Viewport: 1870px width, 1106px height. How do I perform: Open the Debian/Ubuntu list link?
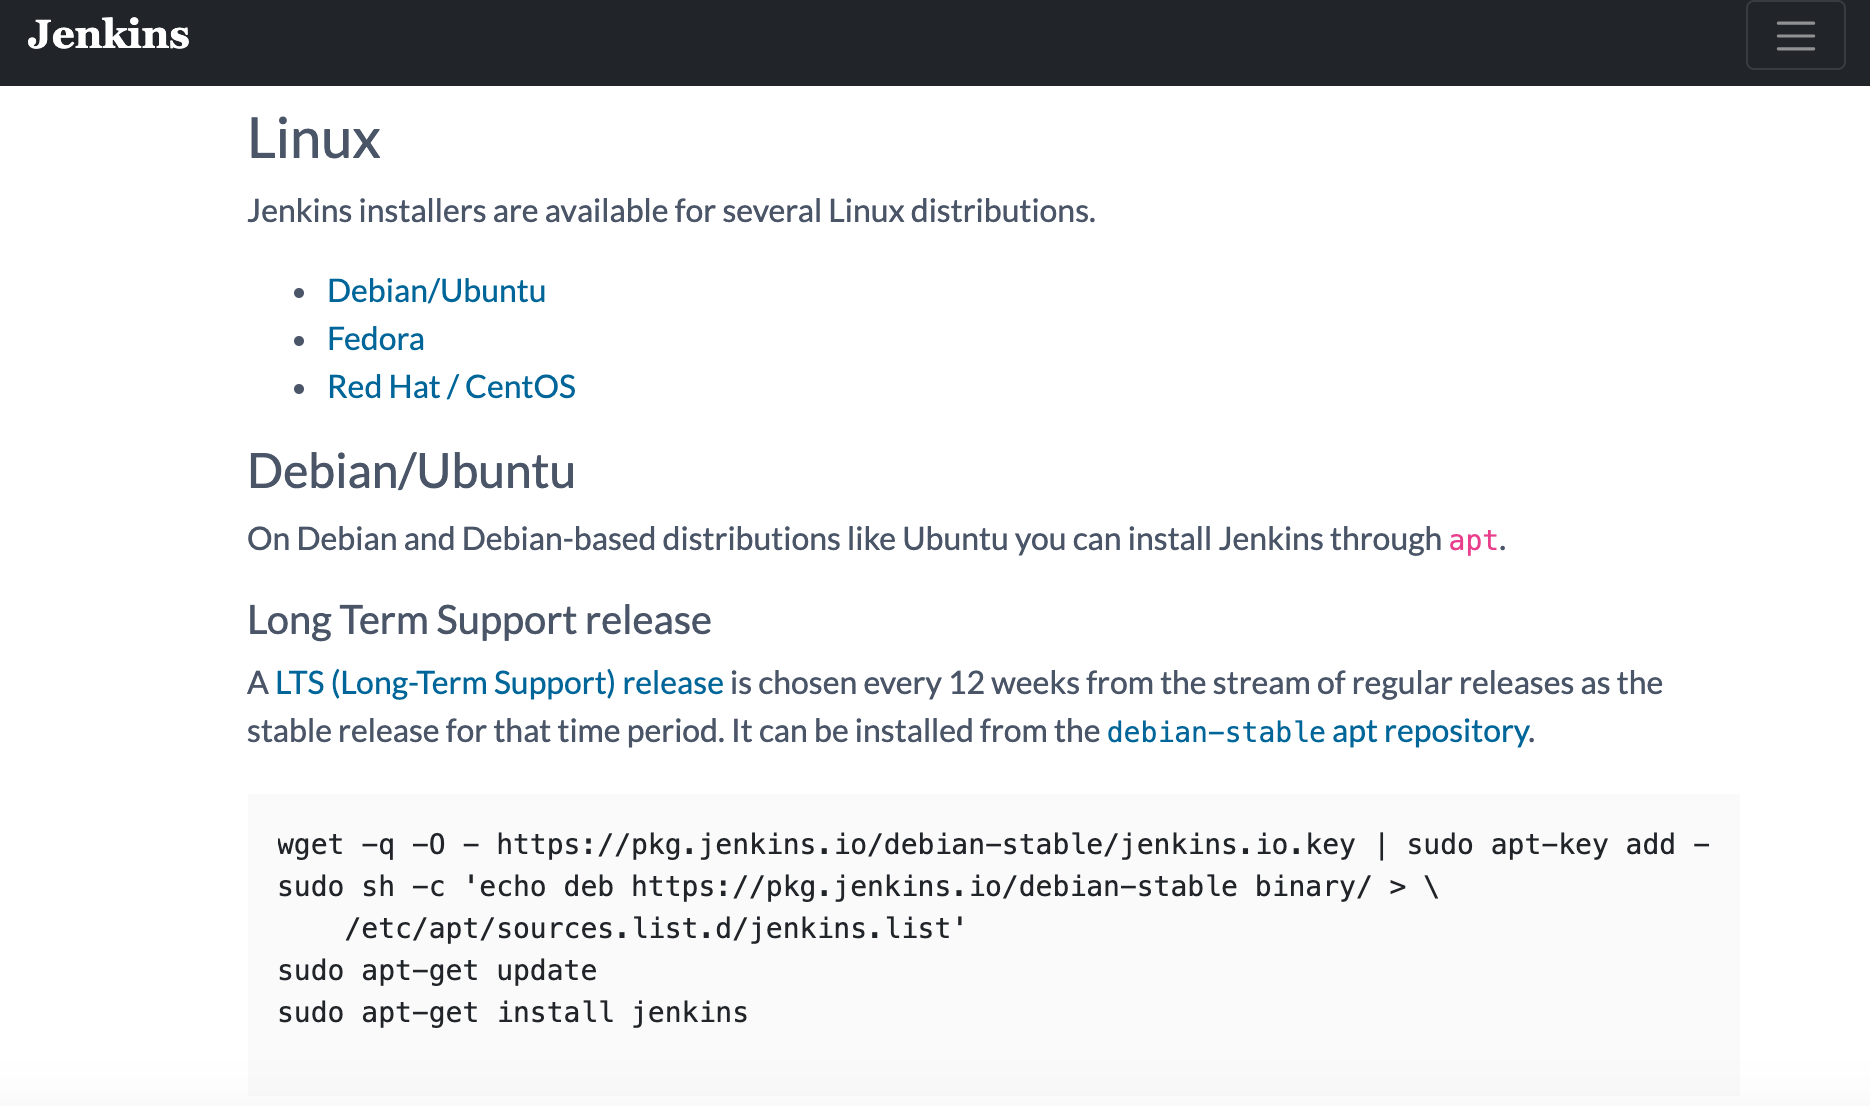point(436,291)
